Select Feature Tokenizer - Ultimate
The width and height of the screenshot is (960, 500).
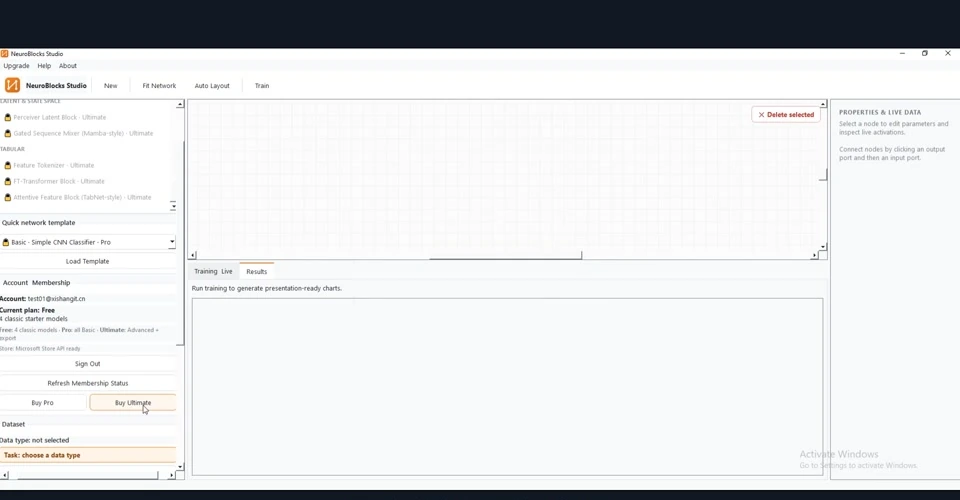(53, 165)
